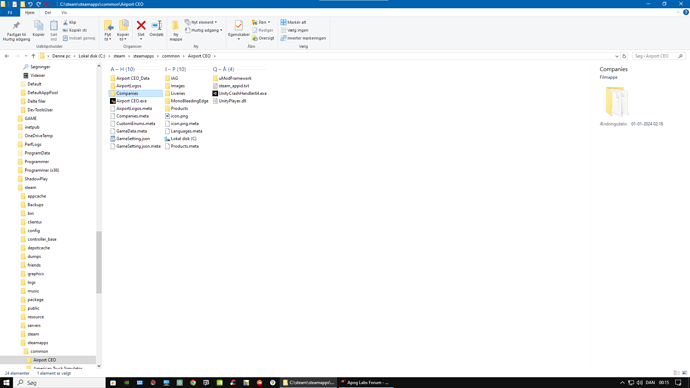
Task: Collapse the I – P (10) group header
Action: point(175,70)
